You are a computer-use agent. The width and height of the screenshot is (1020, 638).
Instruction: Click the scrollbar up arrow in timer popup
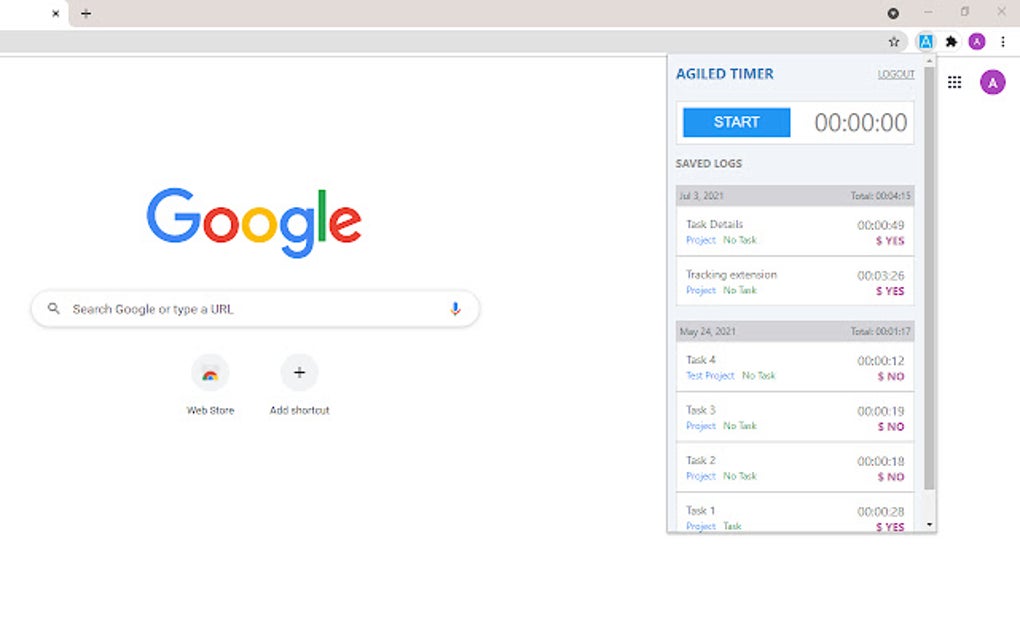[x=930, y=61]
